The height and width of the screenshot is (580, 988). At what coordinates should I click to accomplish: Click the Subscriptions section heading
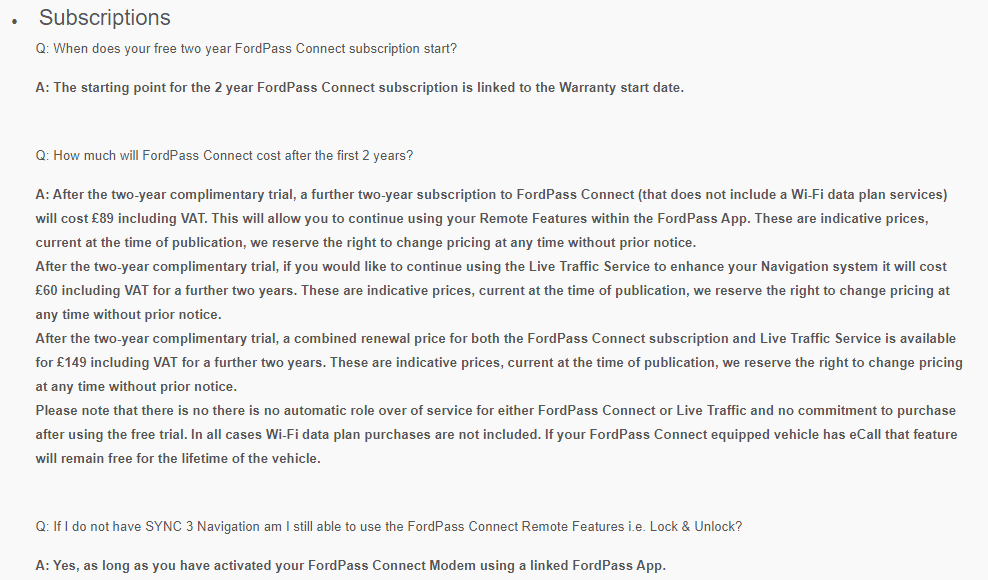click(x=105, y=18)
